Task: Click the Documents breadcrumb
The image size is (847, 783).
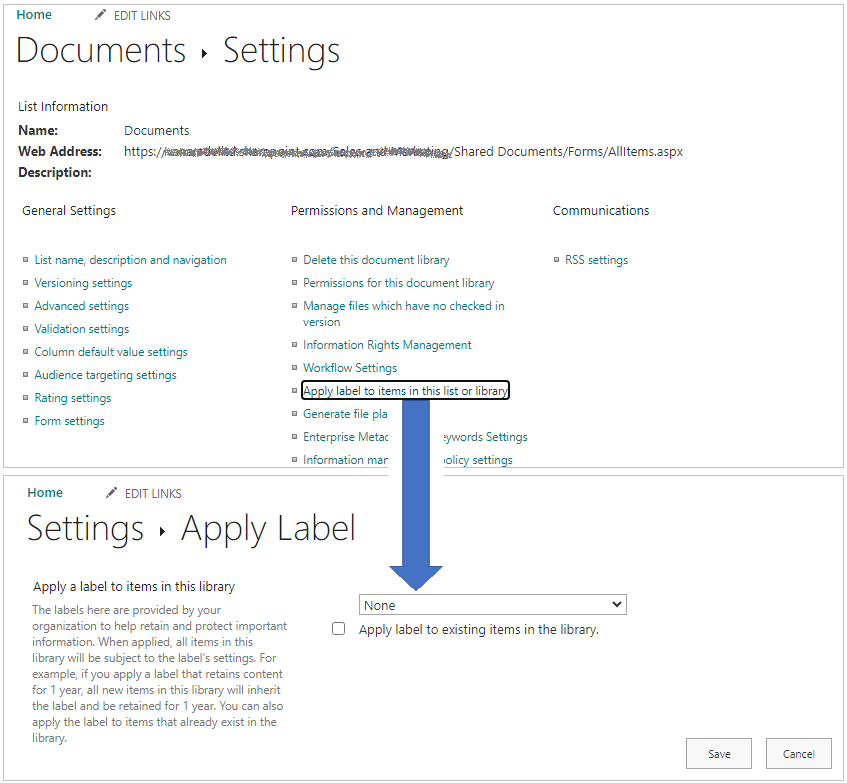Action: click(100, 50)
